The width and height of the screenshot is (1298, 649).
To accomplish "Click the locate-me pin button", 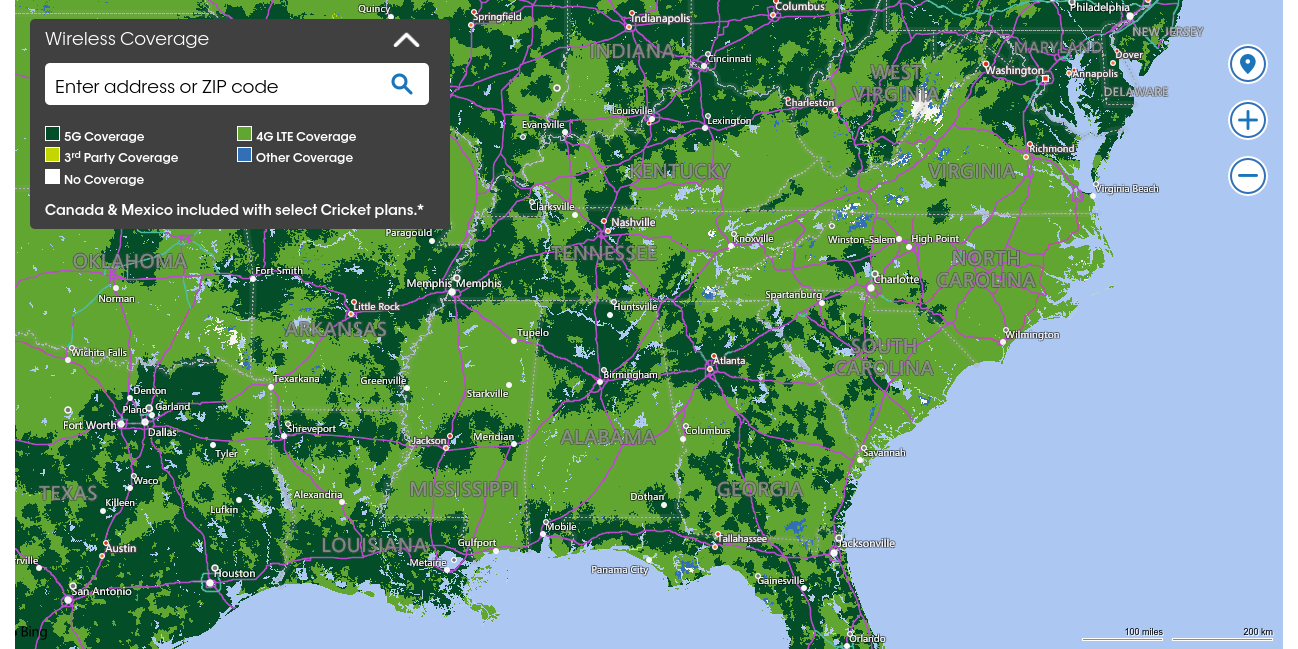I will 1247,65.
